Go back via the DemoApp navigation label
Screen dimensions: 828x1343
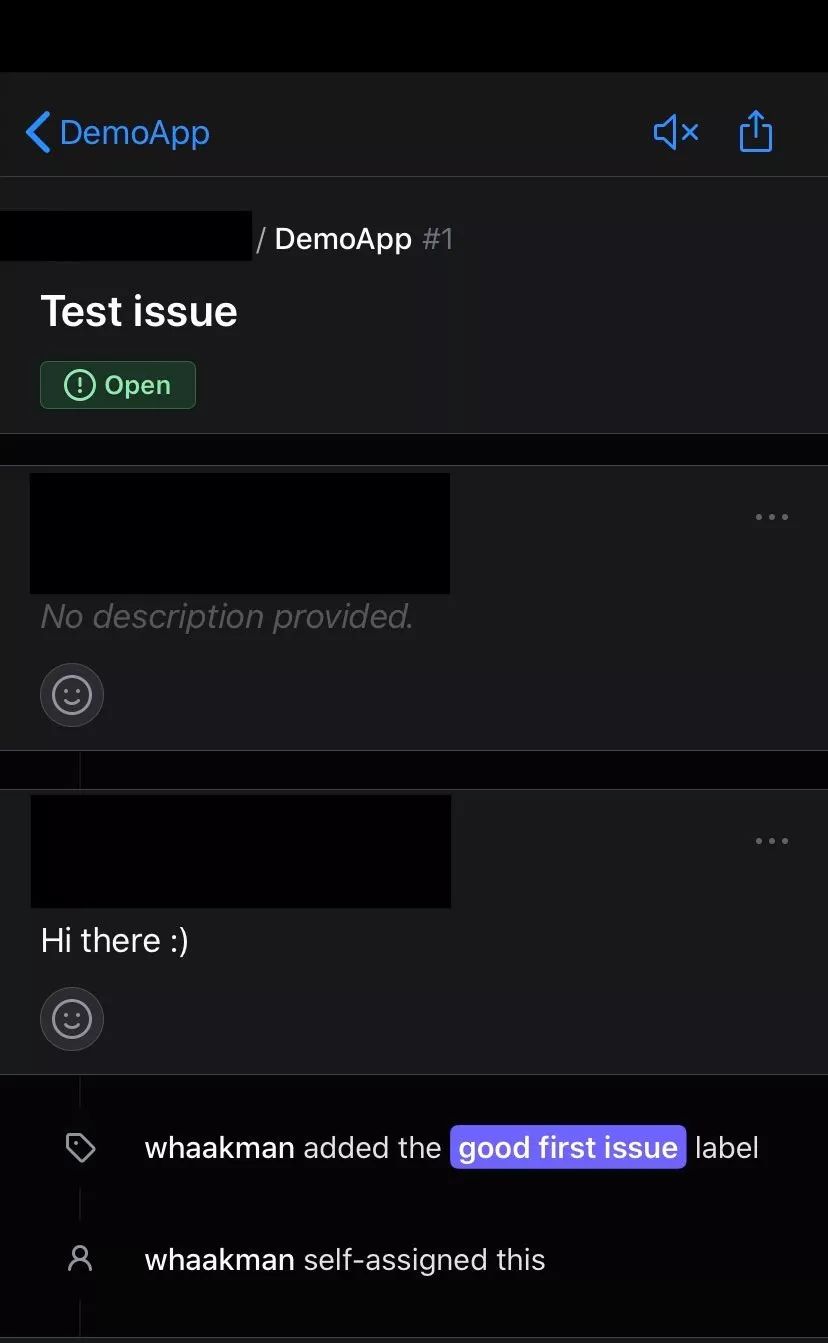[x=135, y=133]
